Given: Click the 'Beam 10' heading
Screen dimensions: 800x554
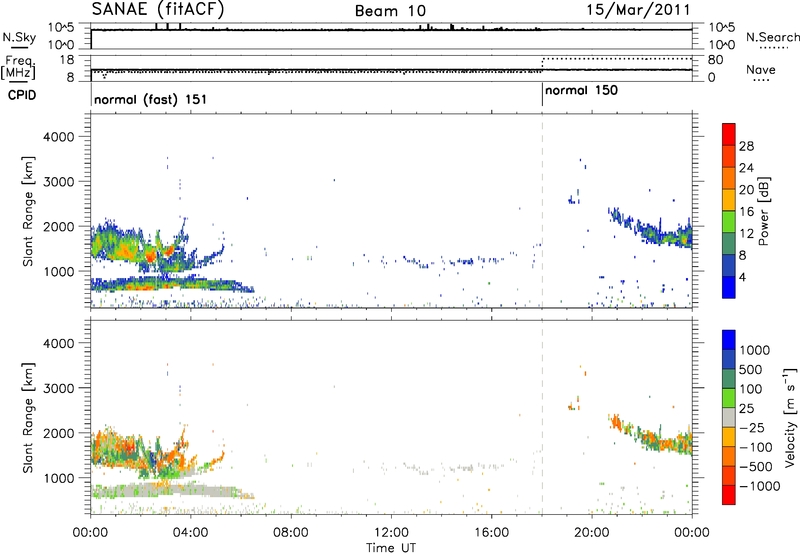Looking at the screenshot, I should (x=390, y=11).
